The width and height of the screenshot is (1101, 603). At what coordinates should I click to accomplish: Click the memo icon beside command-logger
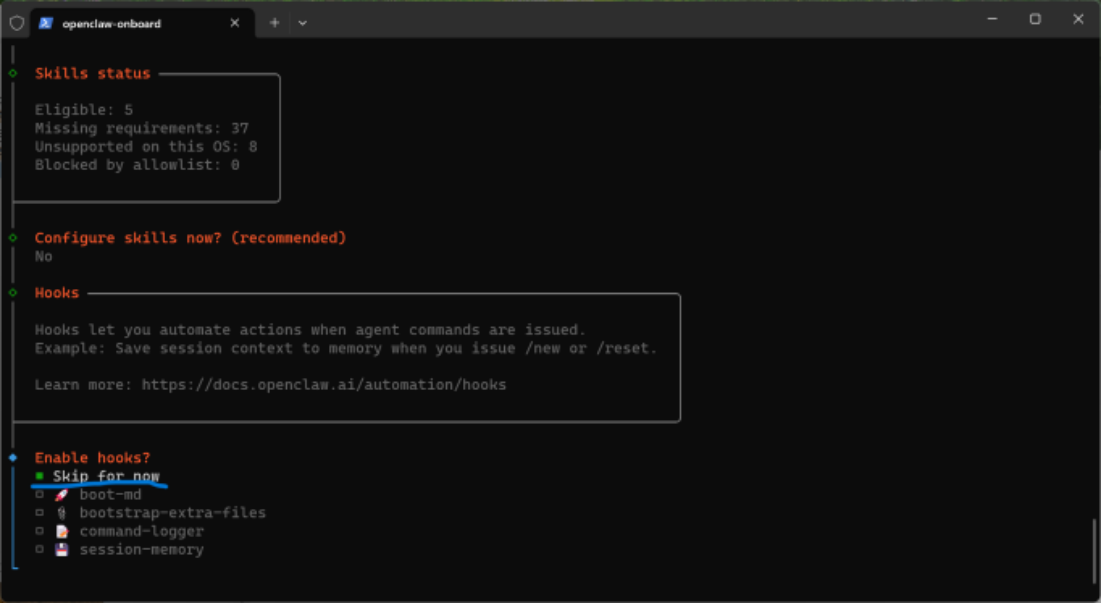point(62,531)
